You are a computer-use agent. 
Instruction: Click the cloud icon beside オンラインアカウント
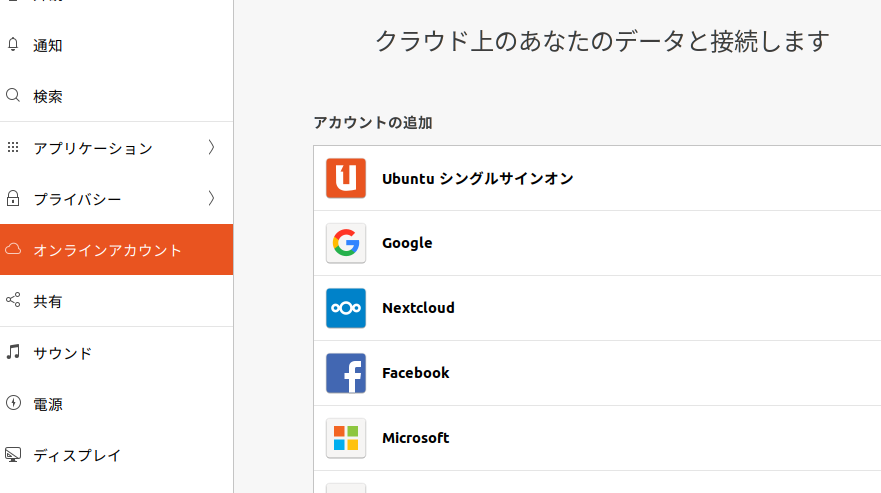(x=13, y=249)
